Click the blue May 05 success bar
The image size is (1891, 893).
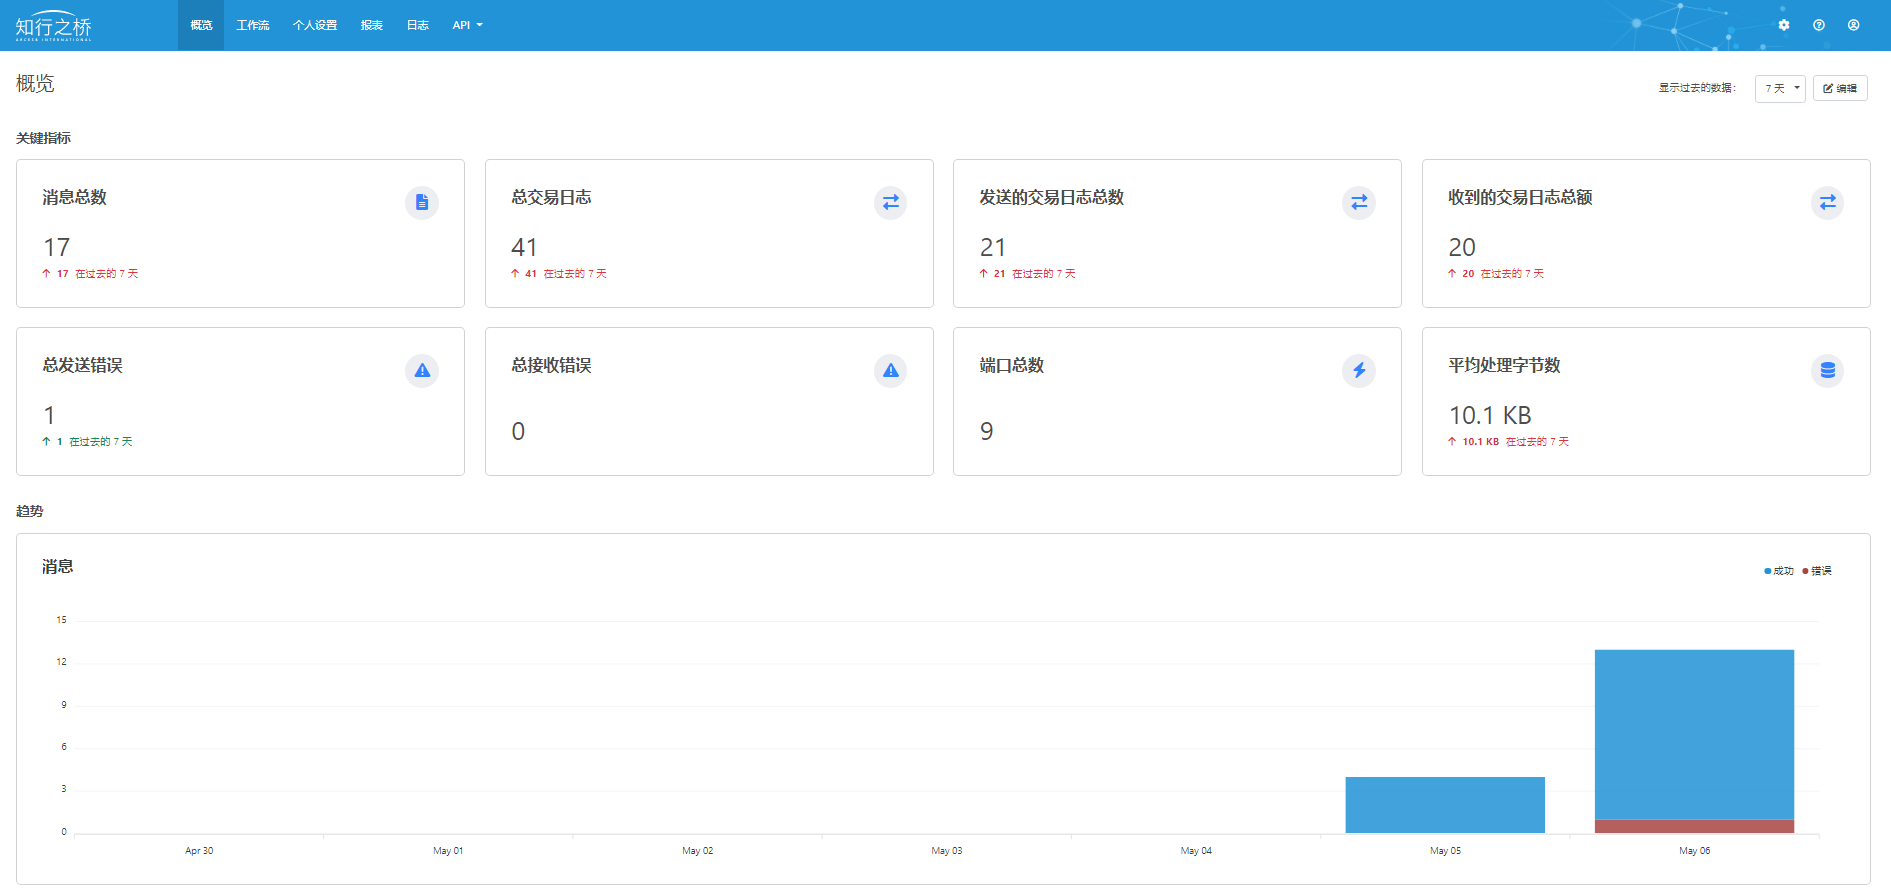[1445, 805]
